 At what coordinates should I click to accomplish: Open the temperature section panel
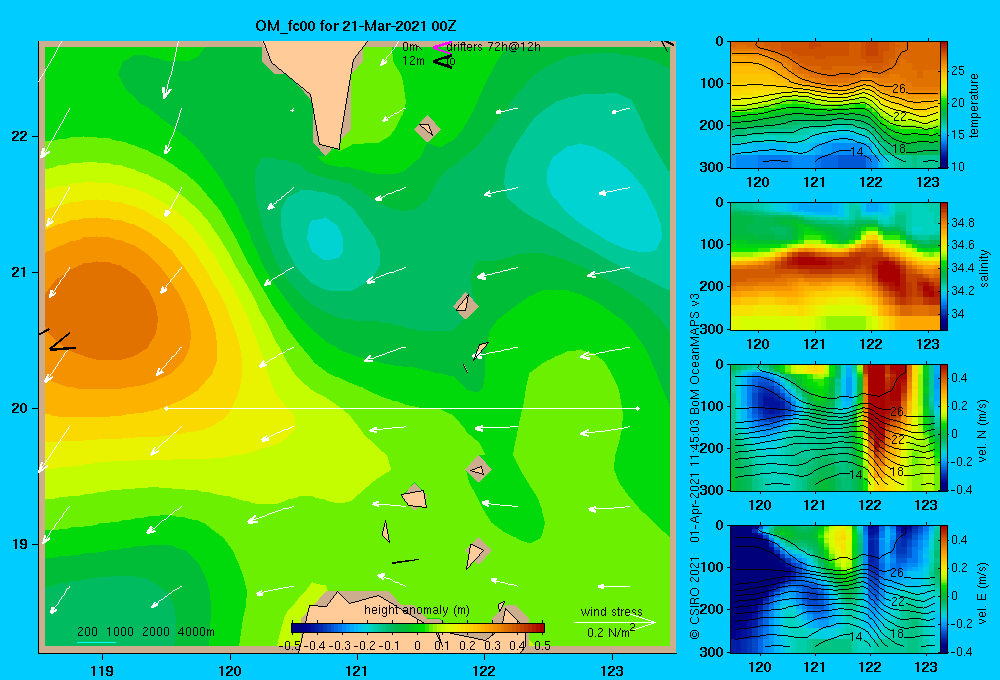835,105
